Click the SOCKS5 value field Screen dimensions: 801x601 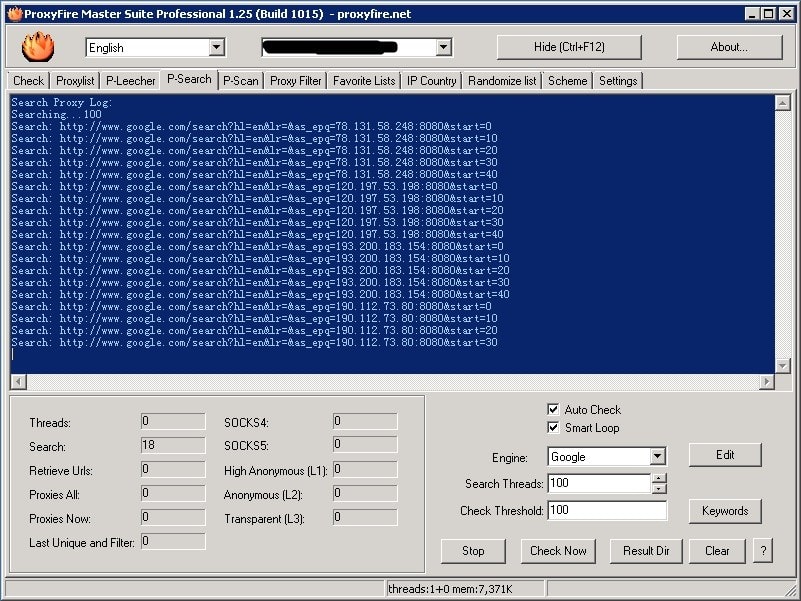(x=365, y=445)
